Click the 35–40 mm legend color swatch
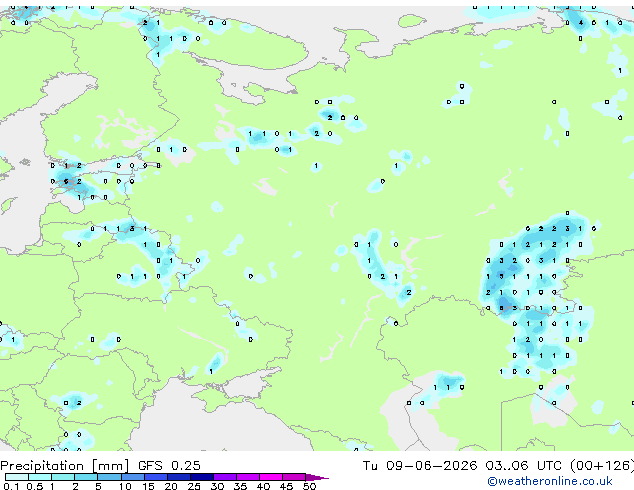This screenshot has width=634, height=490. click(247, 477)
